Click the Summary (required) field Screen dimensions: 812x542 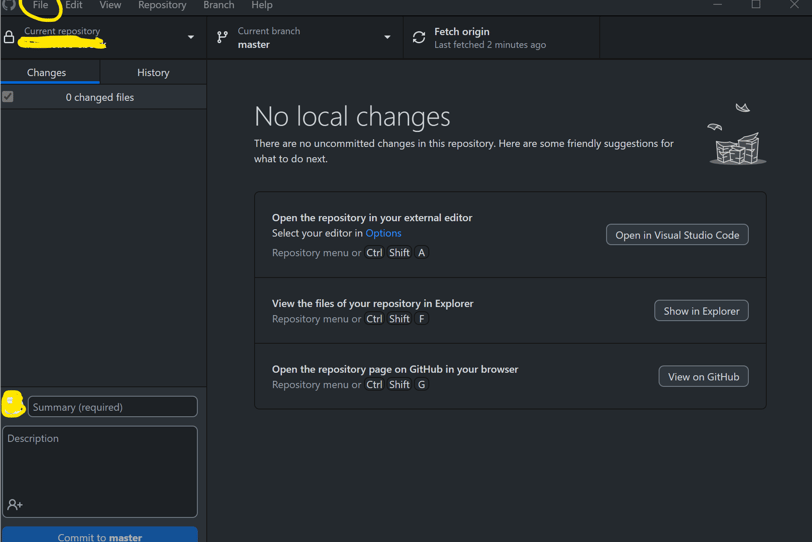[112, 407]
